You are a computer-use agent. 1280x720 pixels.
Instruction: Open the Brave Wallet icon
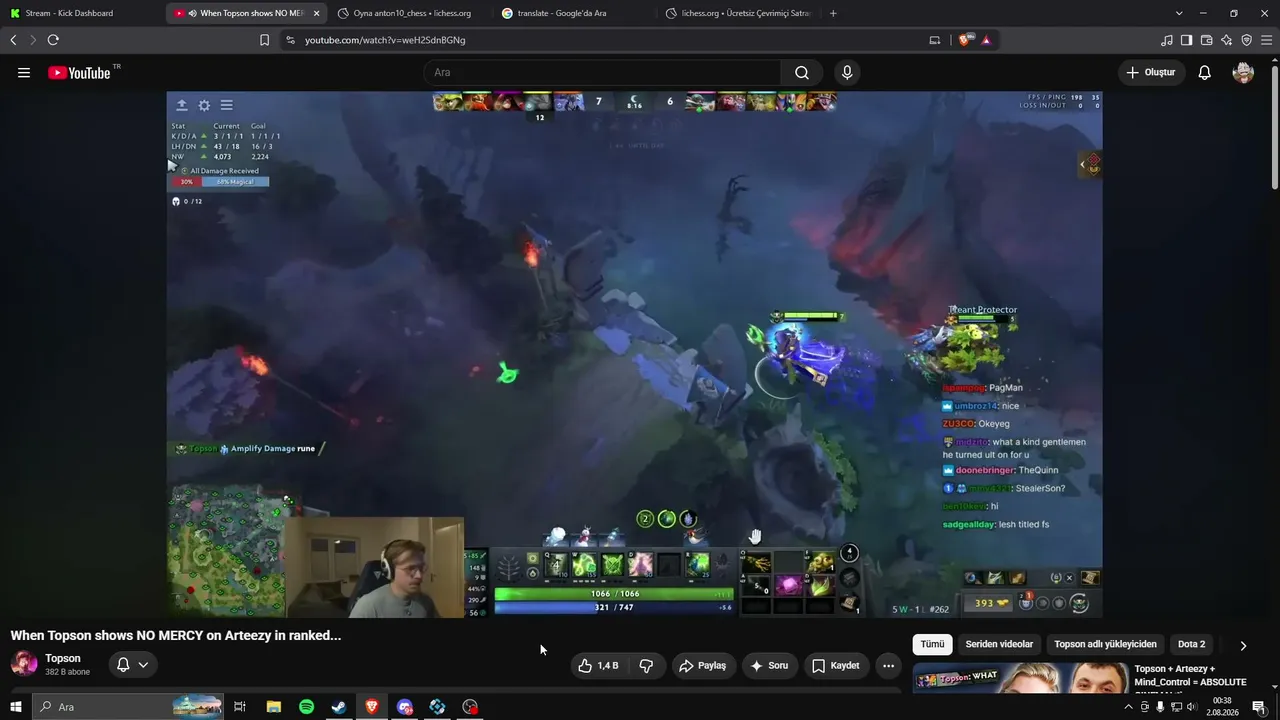(1206, 40)
